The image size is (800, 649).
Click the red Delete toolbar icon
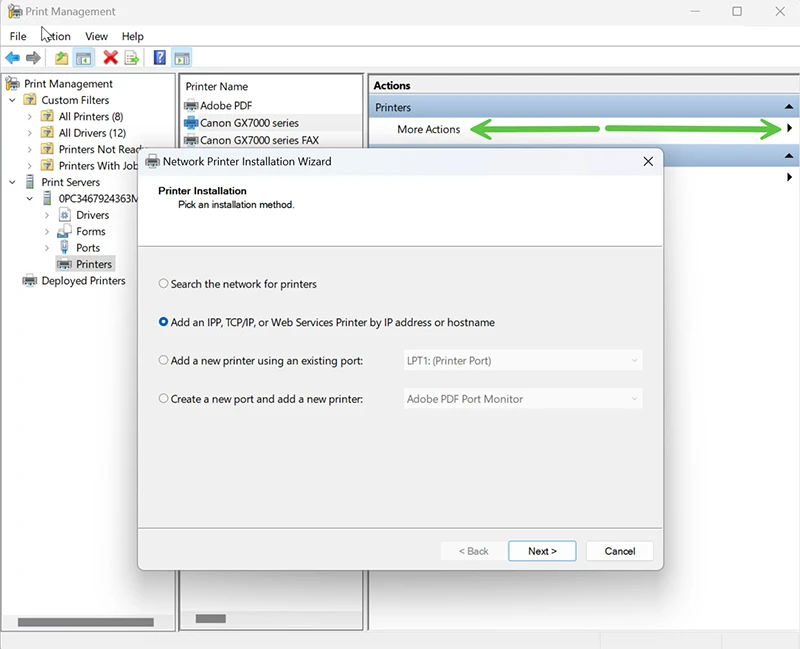click(x=109, y=57)
